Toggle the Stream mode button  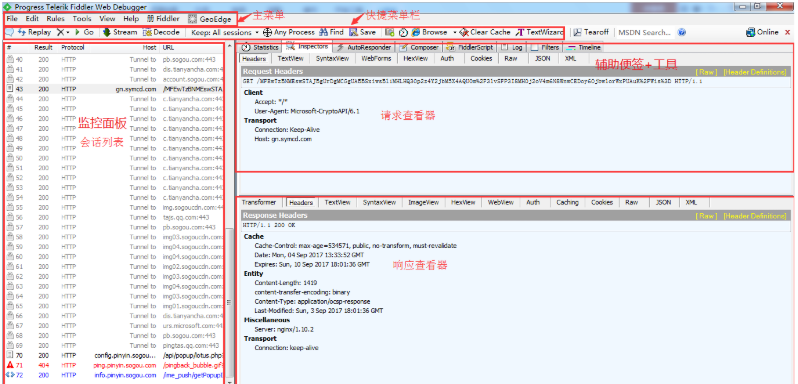(x=120, y=32)
